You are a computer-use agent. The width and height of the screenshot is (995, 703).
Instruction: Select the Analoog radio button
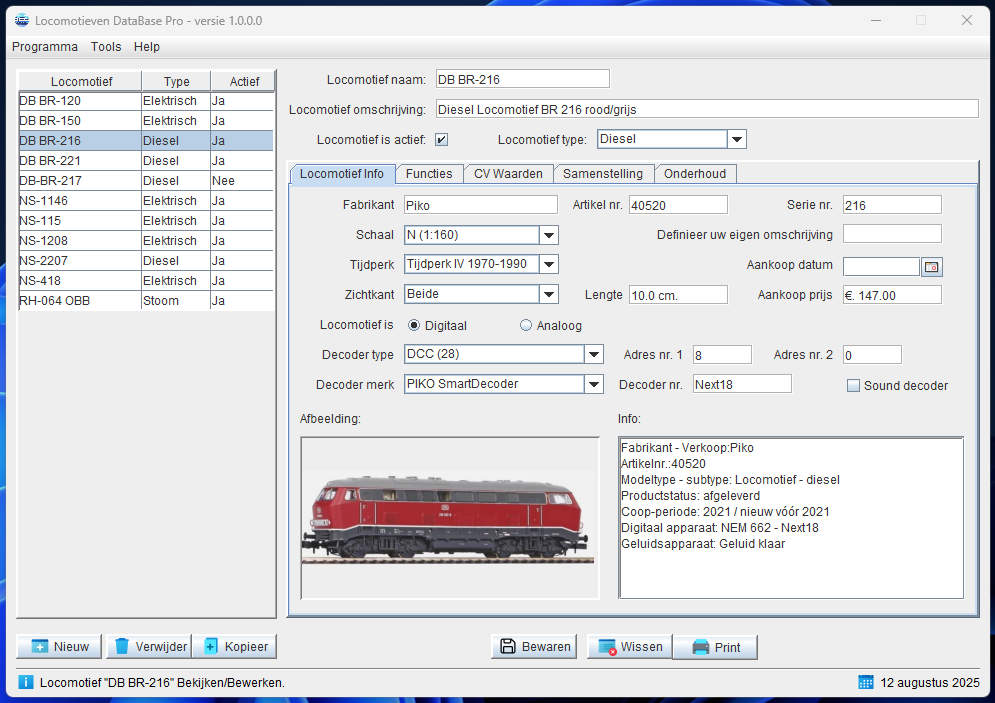tap(525, 325)
